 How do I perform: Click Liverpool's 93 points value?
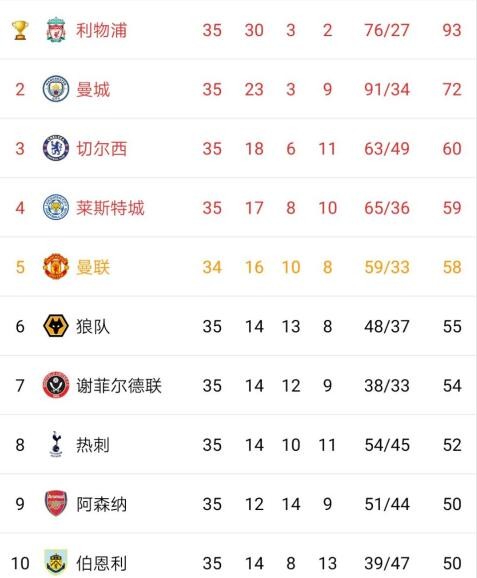[452, 30]
